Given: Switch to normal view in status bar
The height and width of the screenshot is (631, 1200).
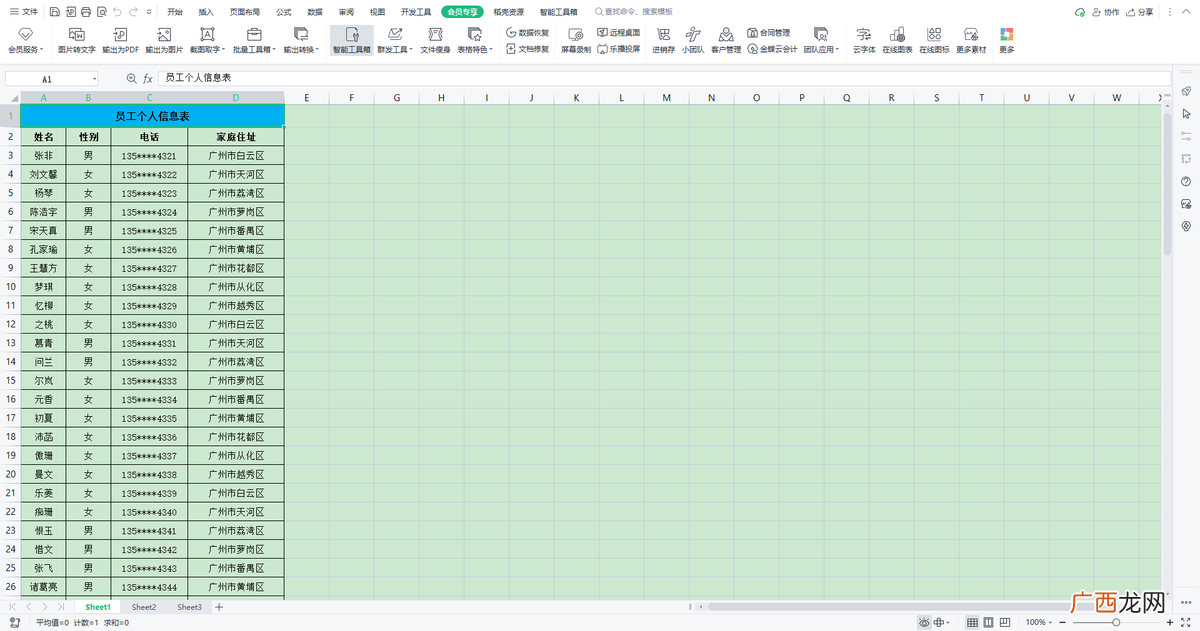Looking at the screenshot, I should pos(972,622).
